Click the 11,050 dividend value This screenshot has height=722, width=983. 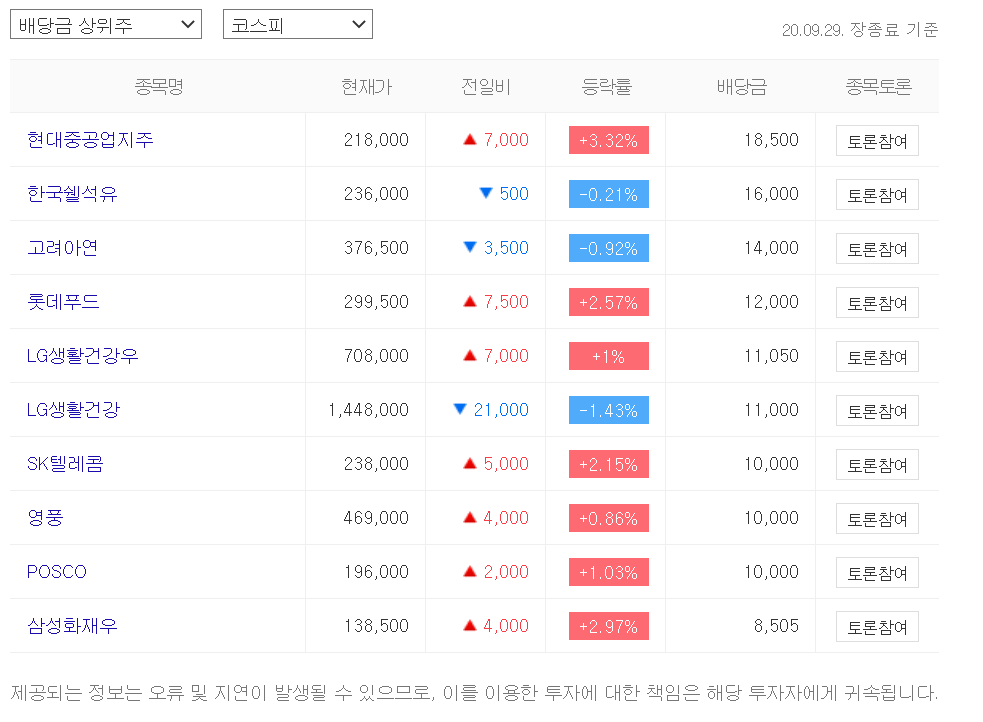coord(771,356)
